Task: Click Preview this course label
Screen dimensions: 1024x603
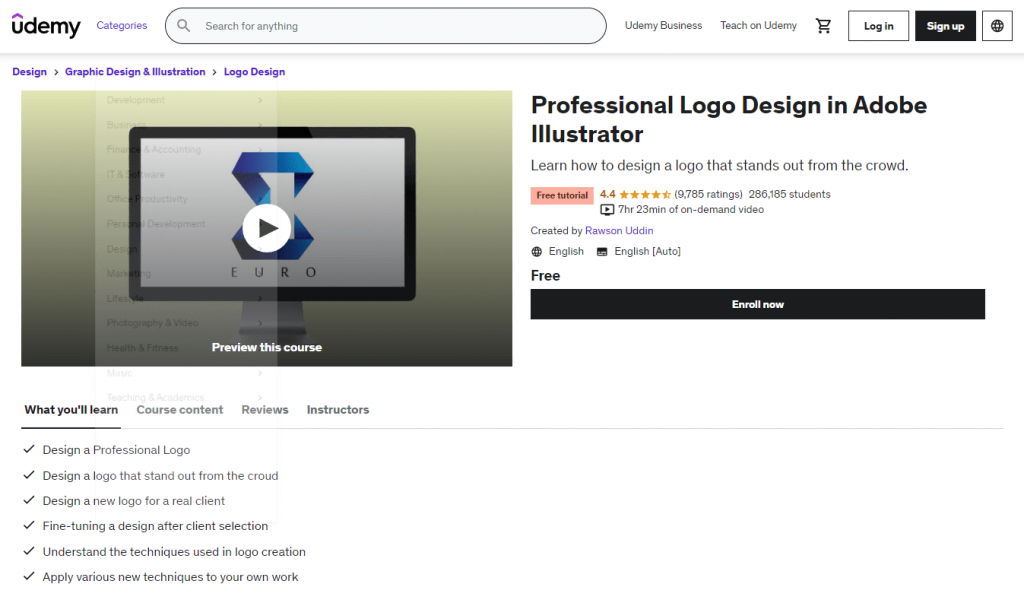Action: (266, 348)
